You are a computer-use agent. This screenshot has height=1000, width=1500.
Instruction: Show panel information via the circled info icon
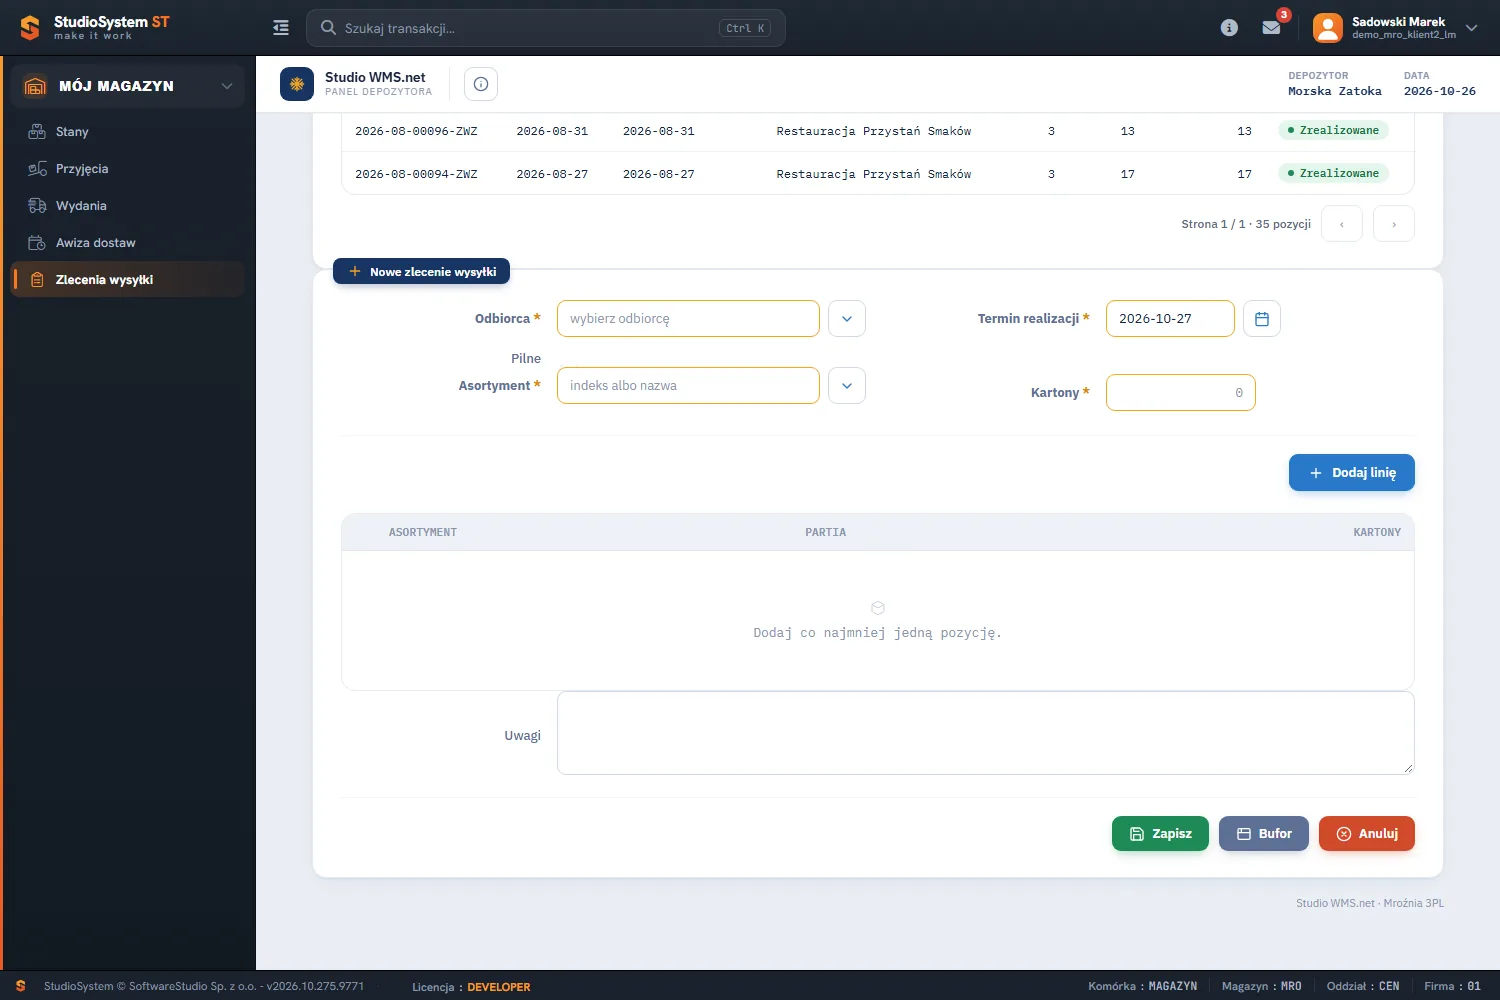pos(481,84)
